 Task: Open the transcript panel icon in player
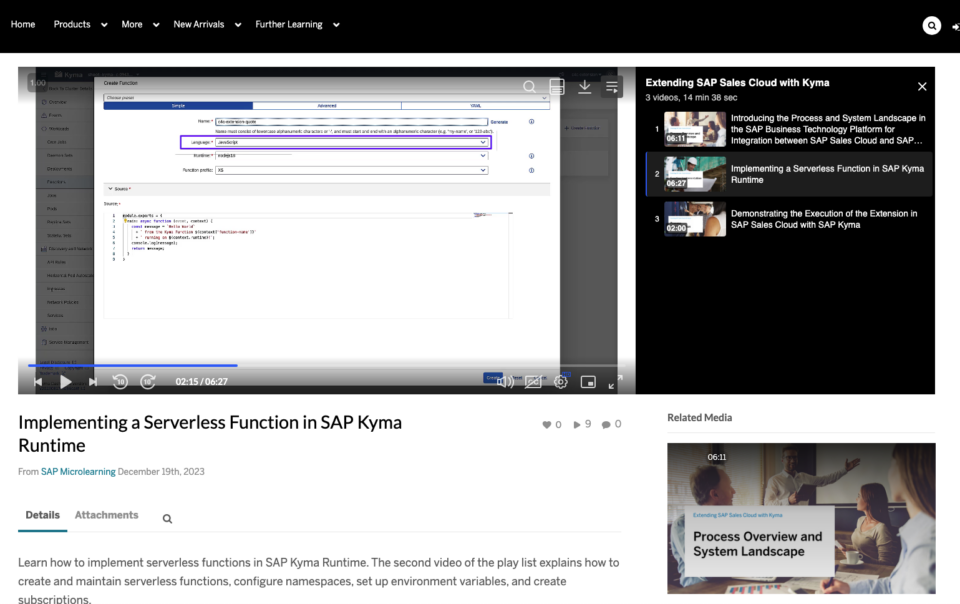tap(557, 87)
